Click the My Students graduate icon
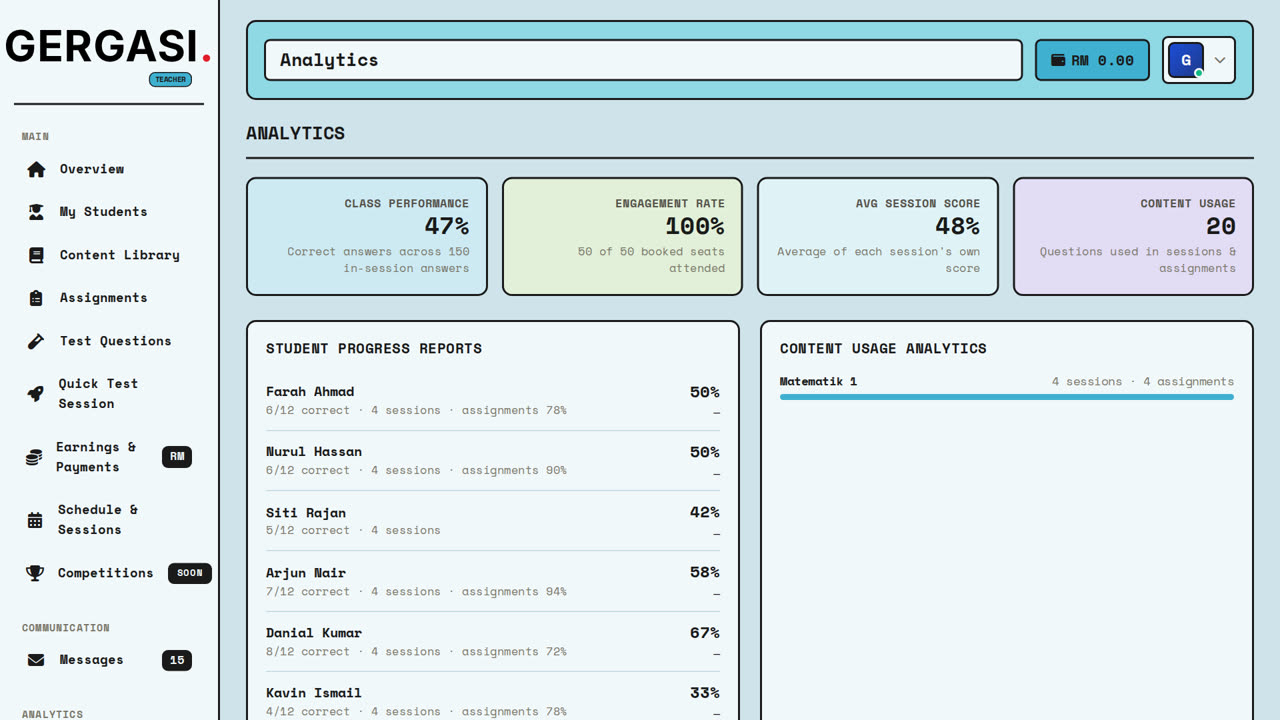1280x720 pixels. coord(36,212)
